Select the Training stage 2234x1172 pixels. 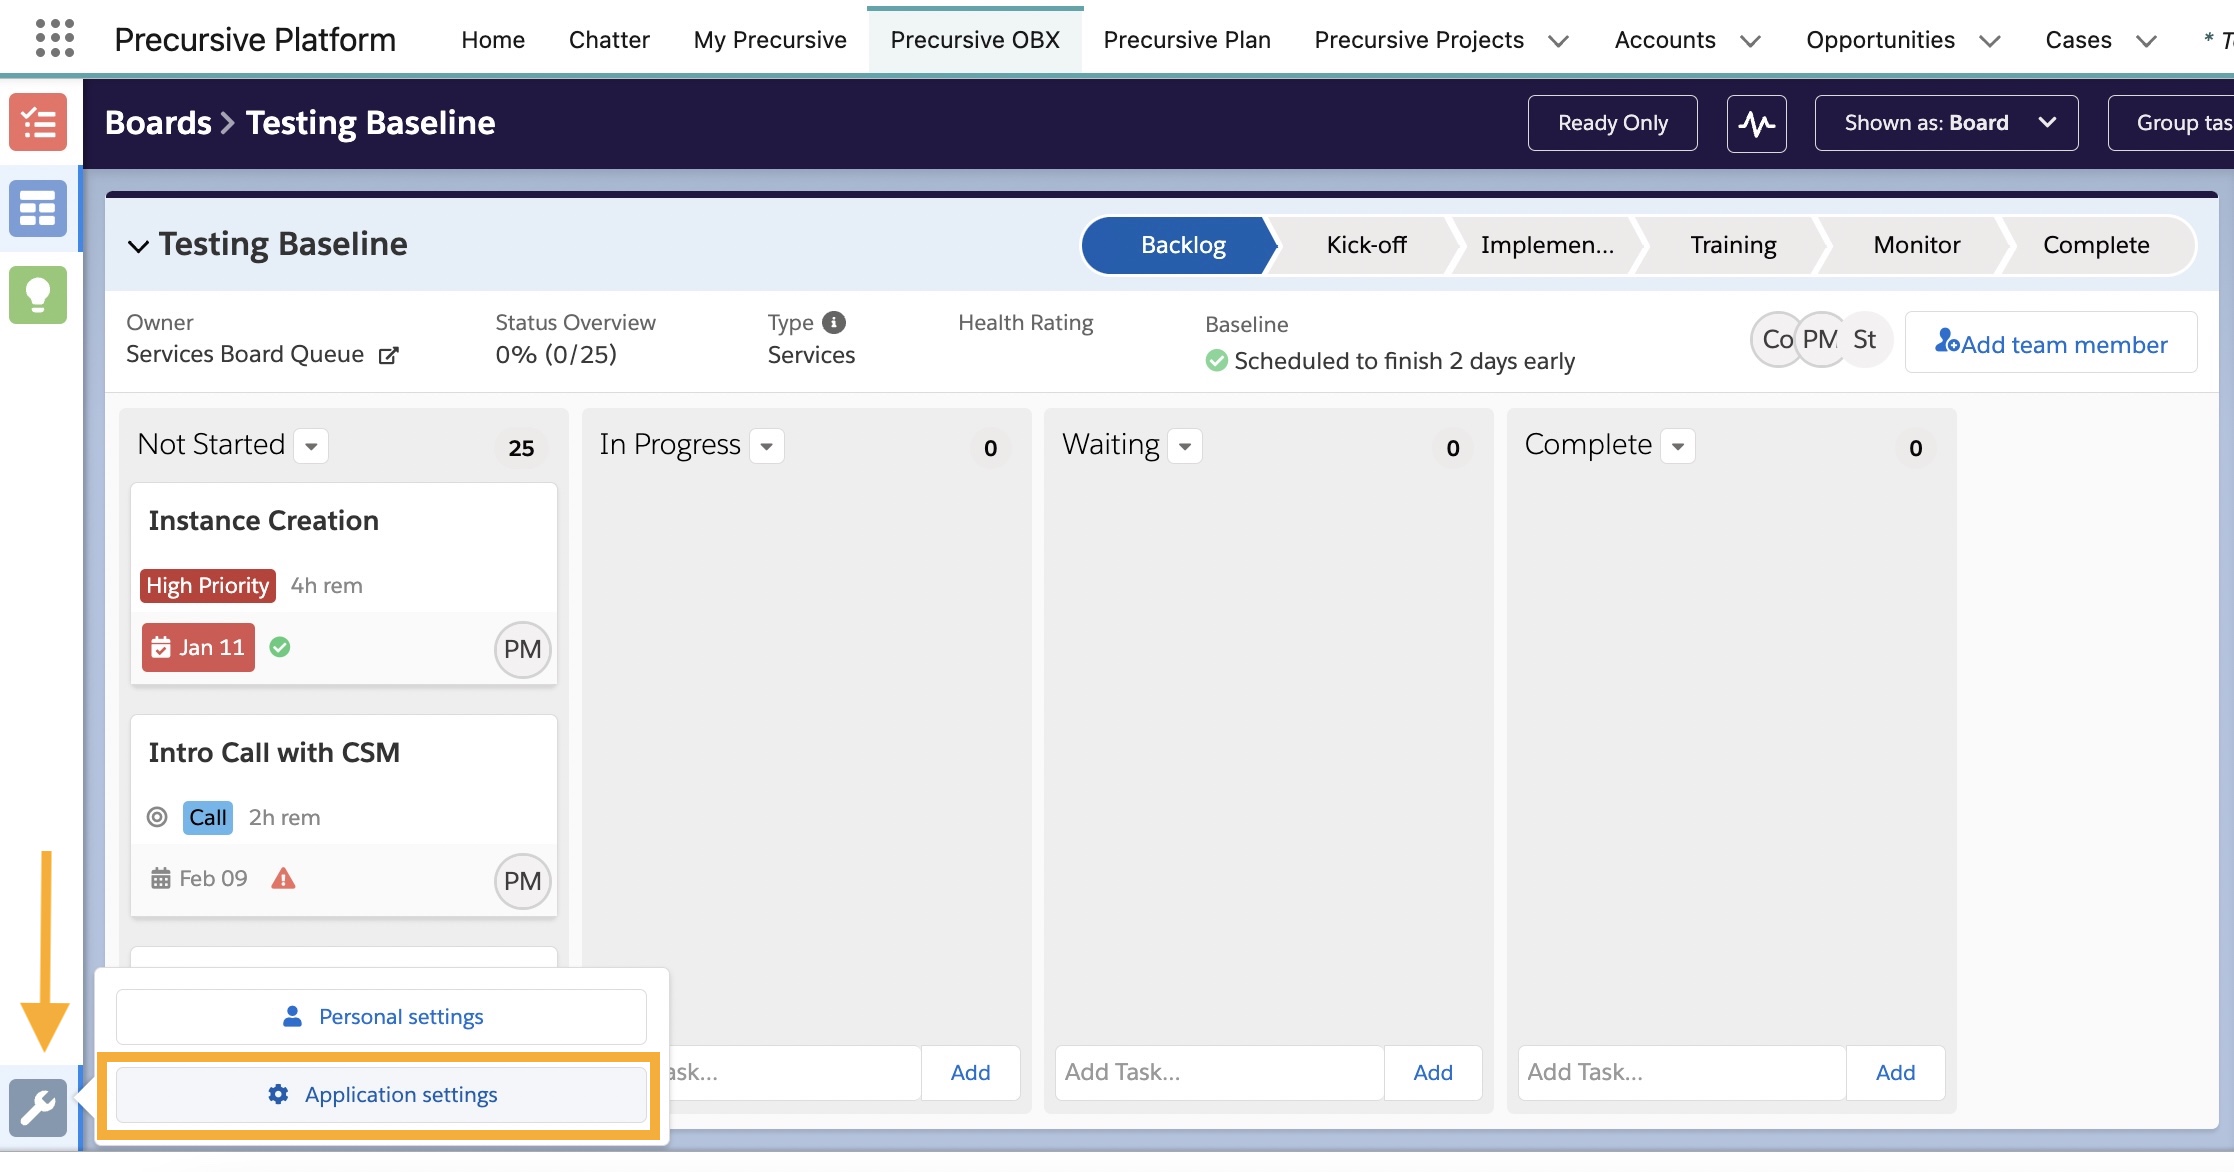(1733, 245)
